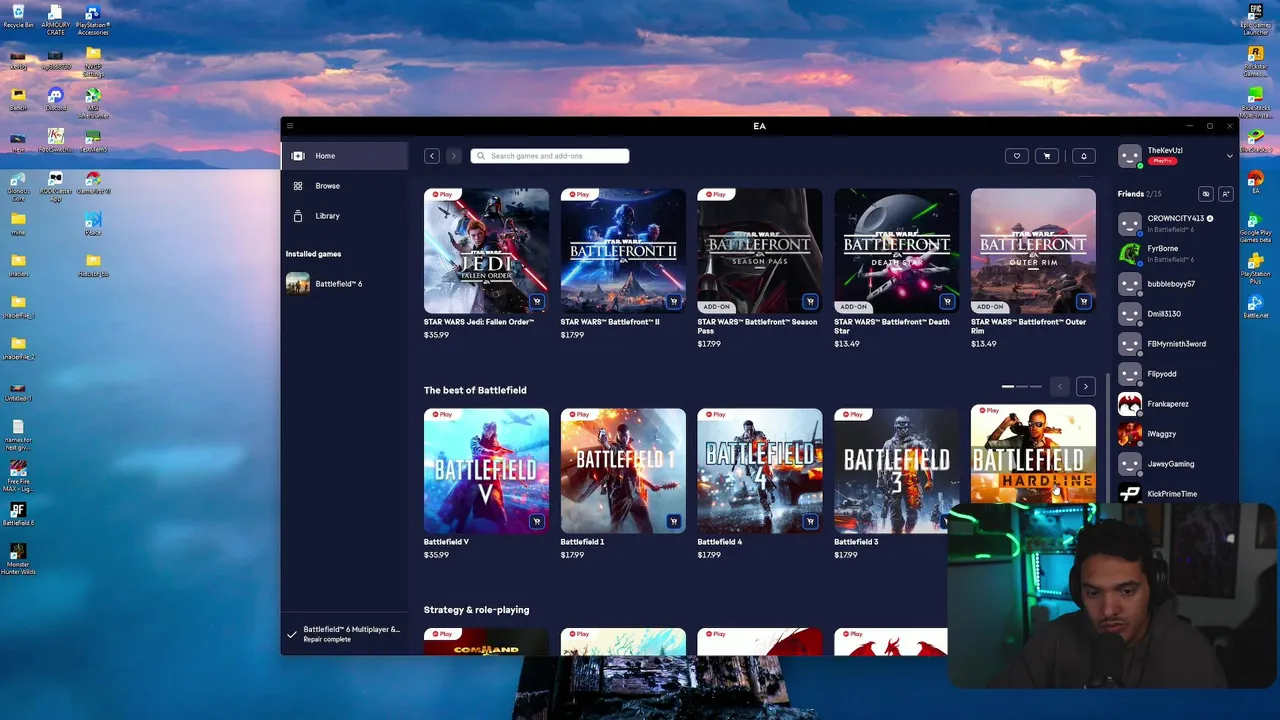1280x720 pixels.
Task: Add Battlefield V to cart
Action: pyautogui.click(x=537, y=521)
